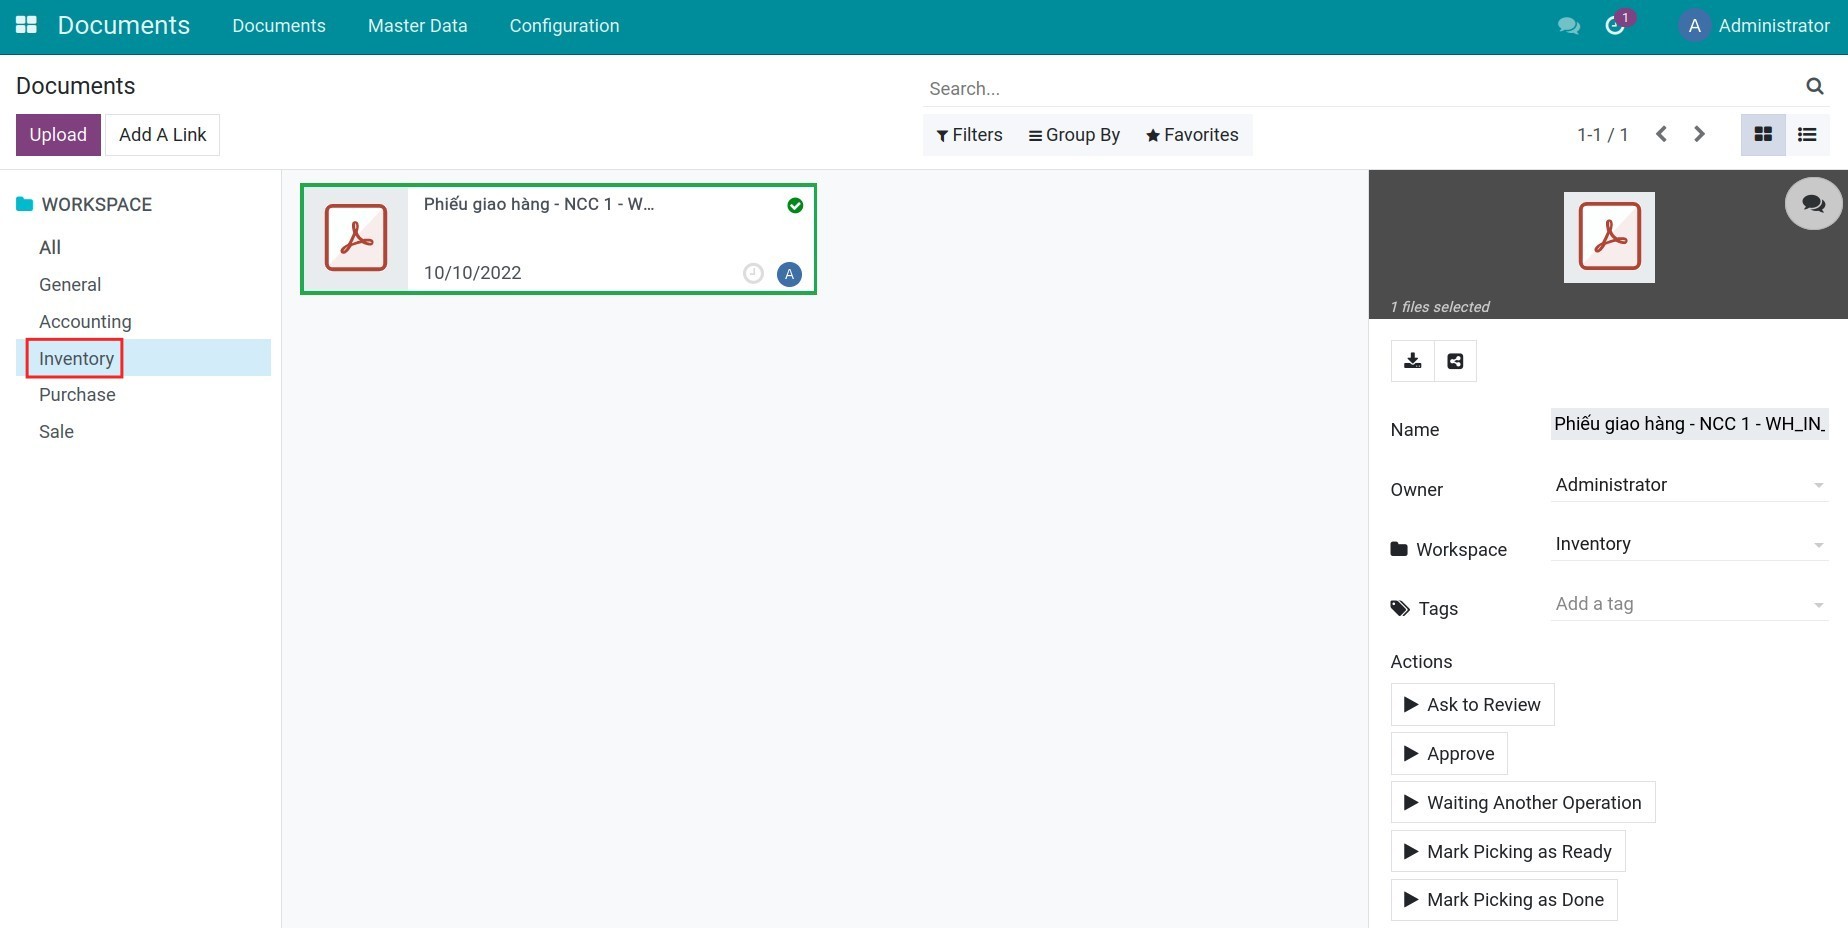This screenshot has width=1848, height=928.
Task: Open the activities clock icon with badge
Action: [x=1615, y=25]
